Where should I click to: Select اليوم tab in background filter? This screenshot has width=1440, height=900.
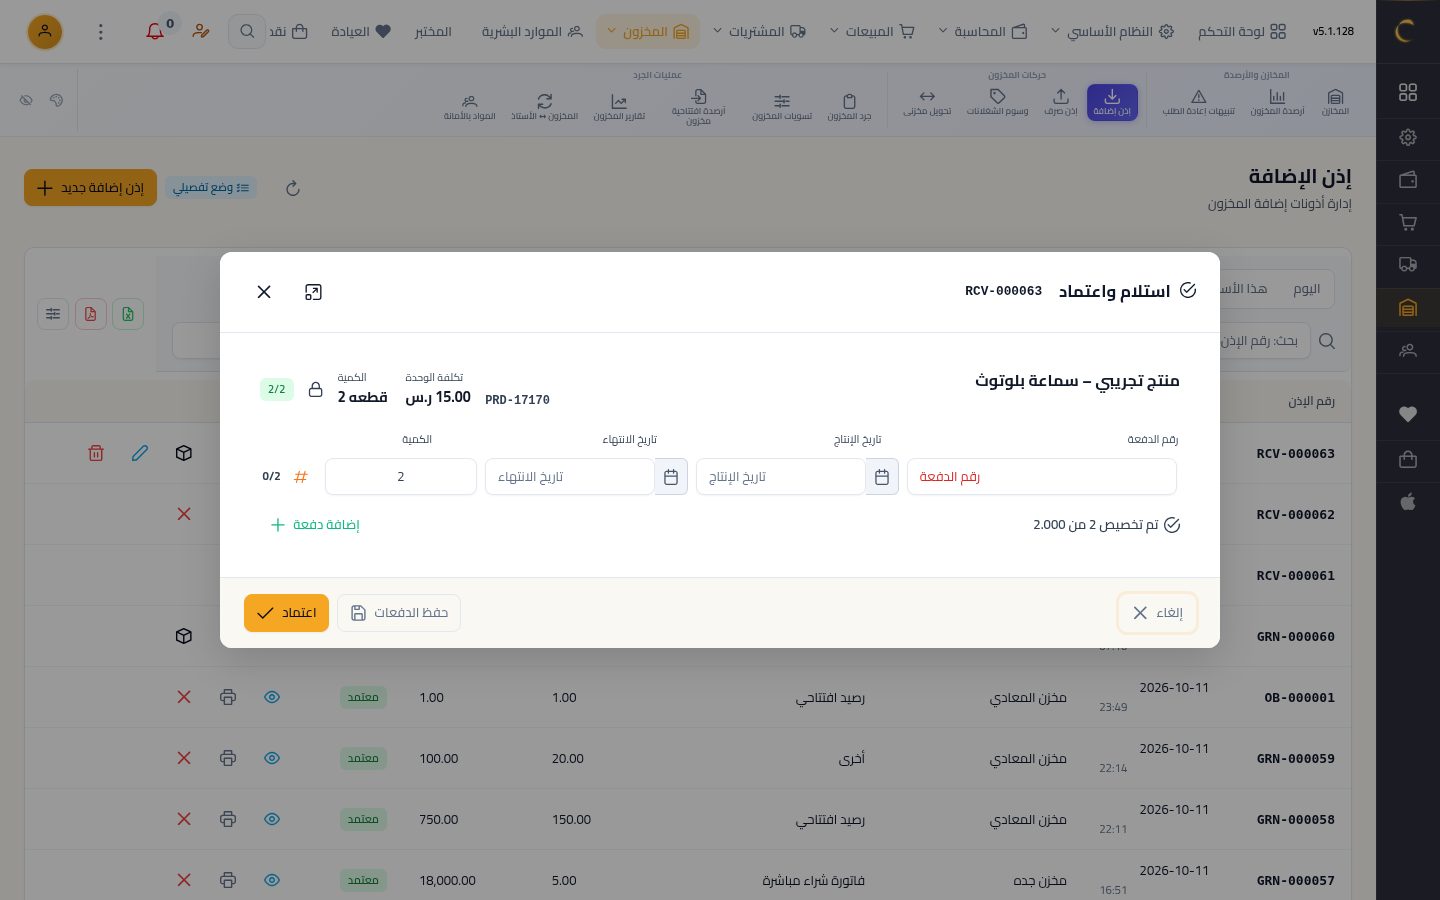(1306, 289)
